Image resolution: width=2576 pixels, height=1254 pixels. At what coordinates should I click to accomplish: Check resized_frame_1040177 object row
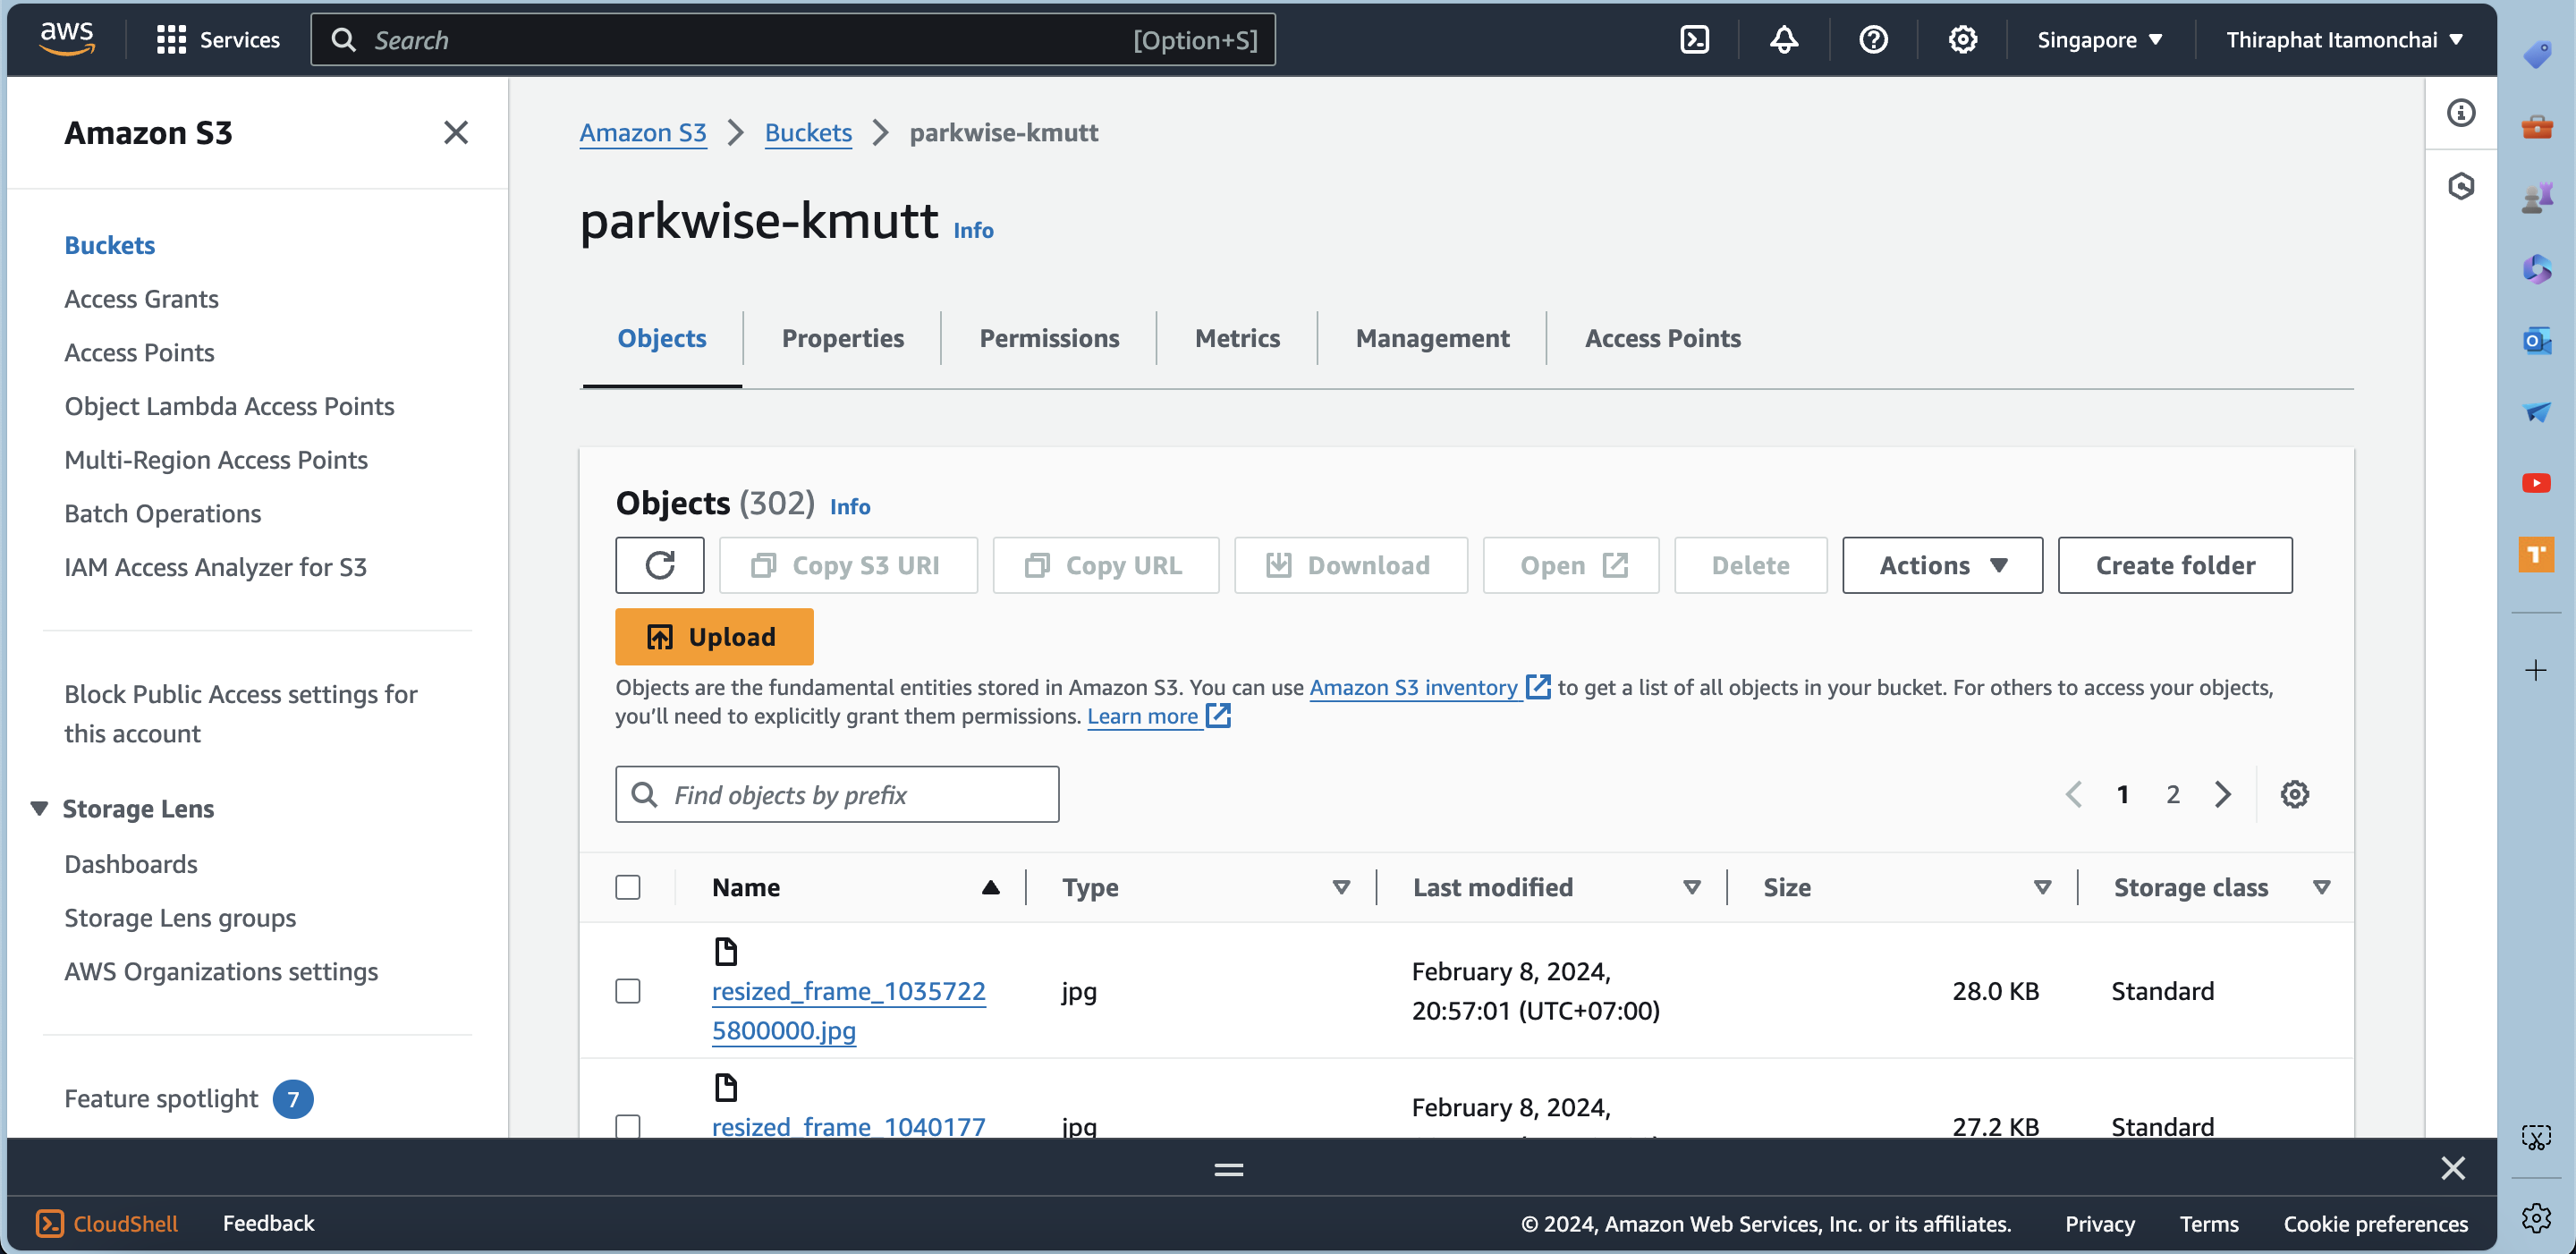pos(628,1126)
